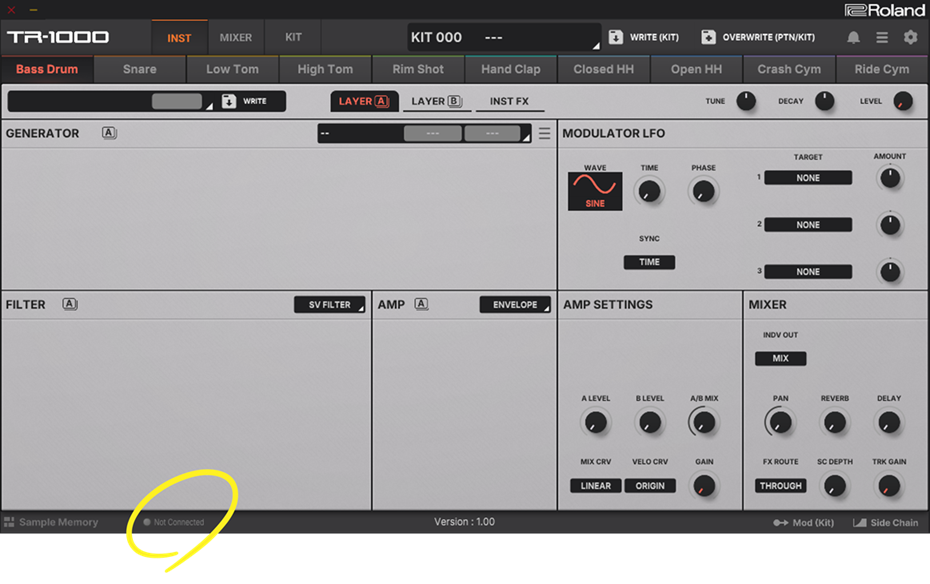Click the Side Chain label
Viewport: 930px width, 584px height.
(x=894, y=522)
